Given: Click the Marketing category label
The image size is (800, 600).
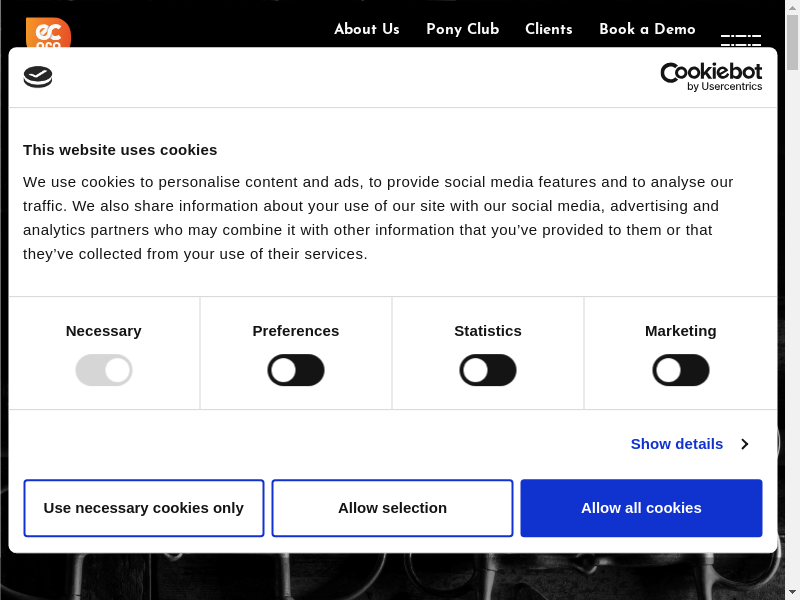Looking at the screenshot, I should click(681, 331).
